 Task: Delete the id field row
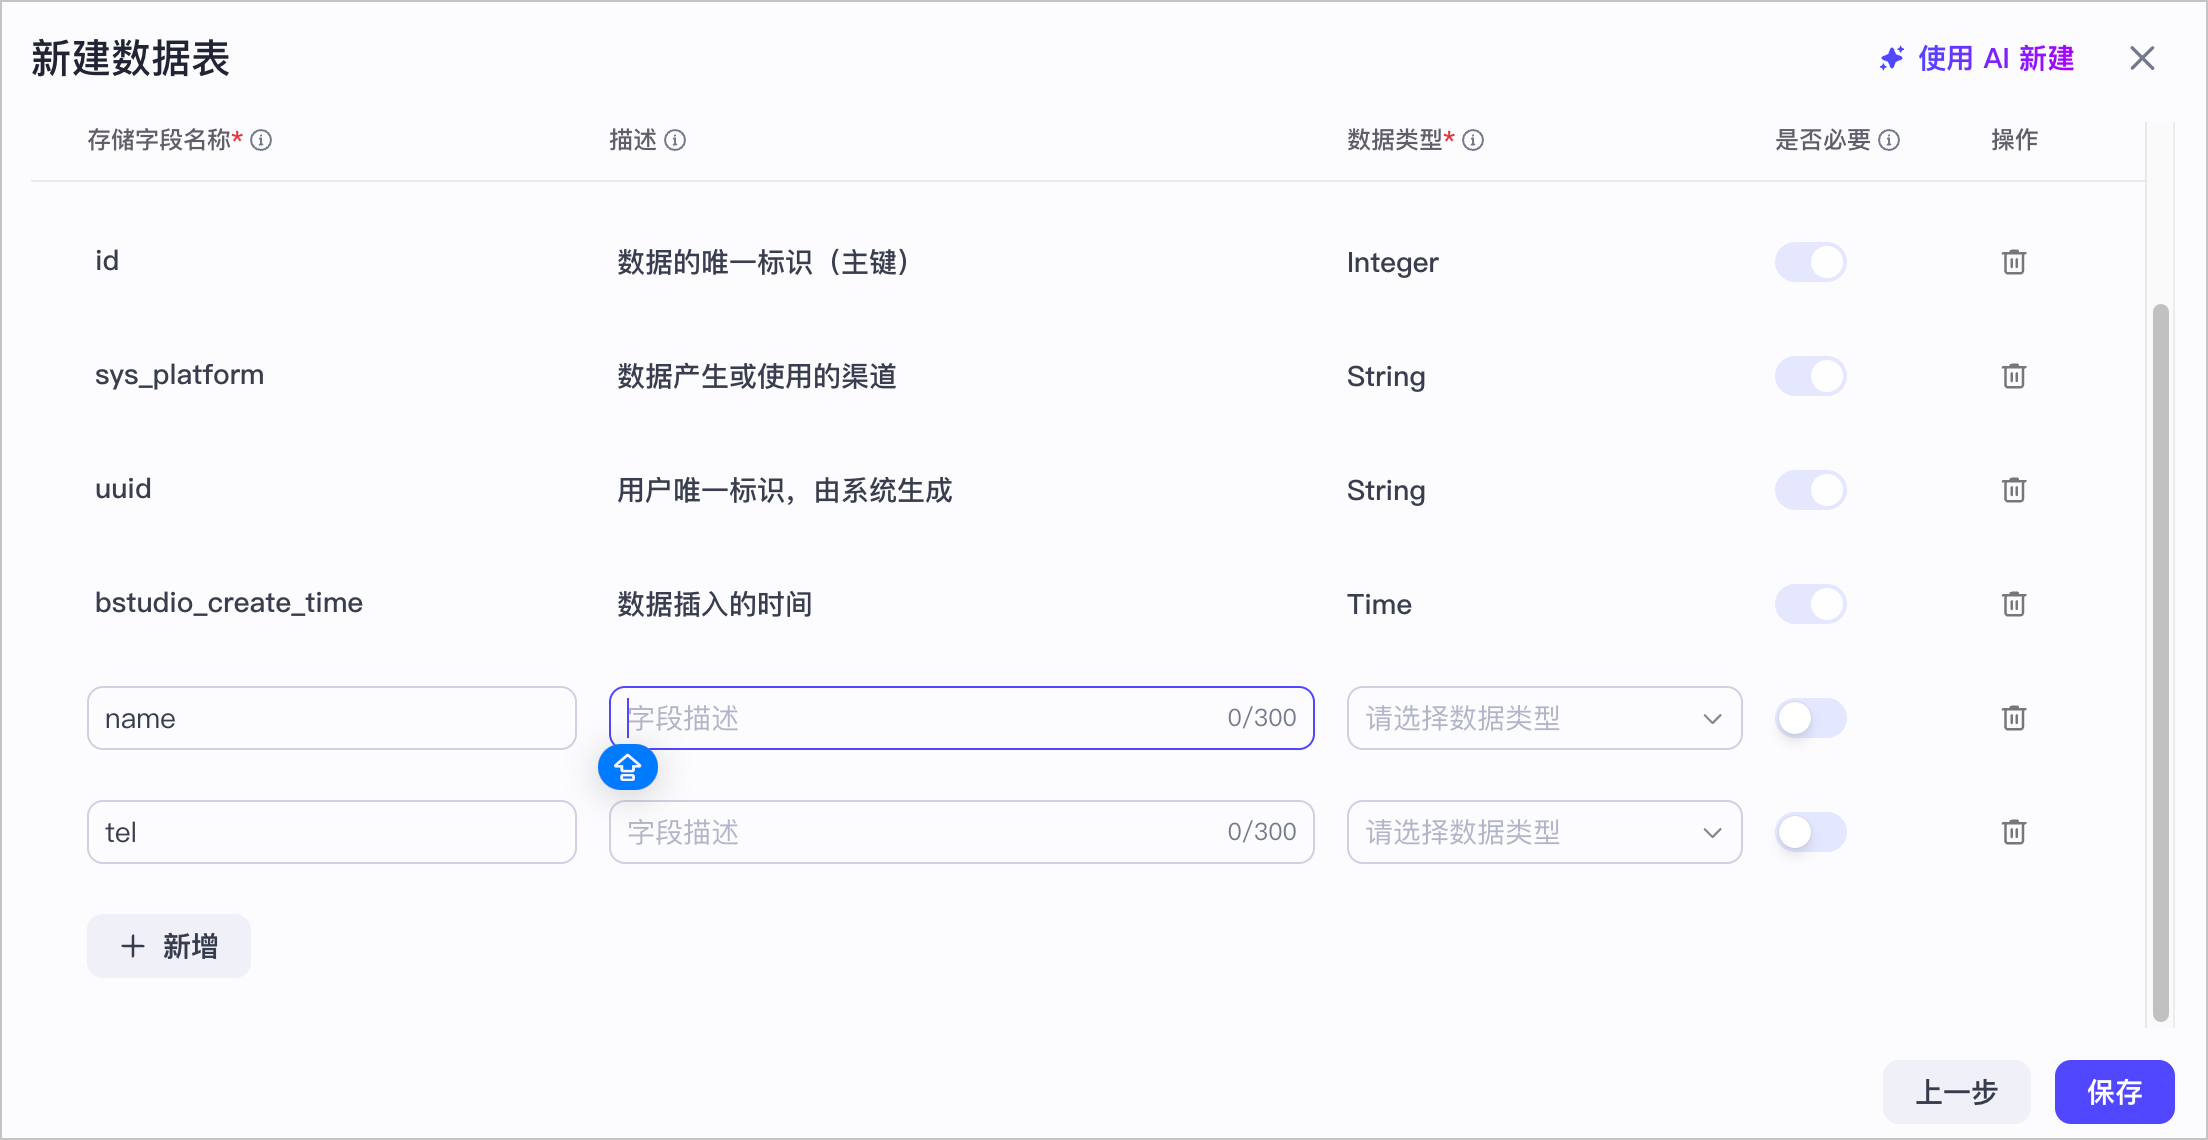point(2014,262)
